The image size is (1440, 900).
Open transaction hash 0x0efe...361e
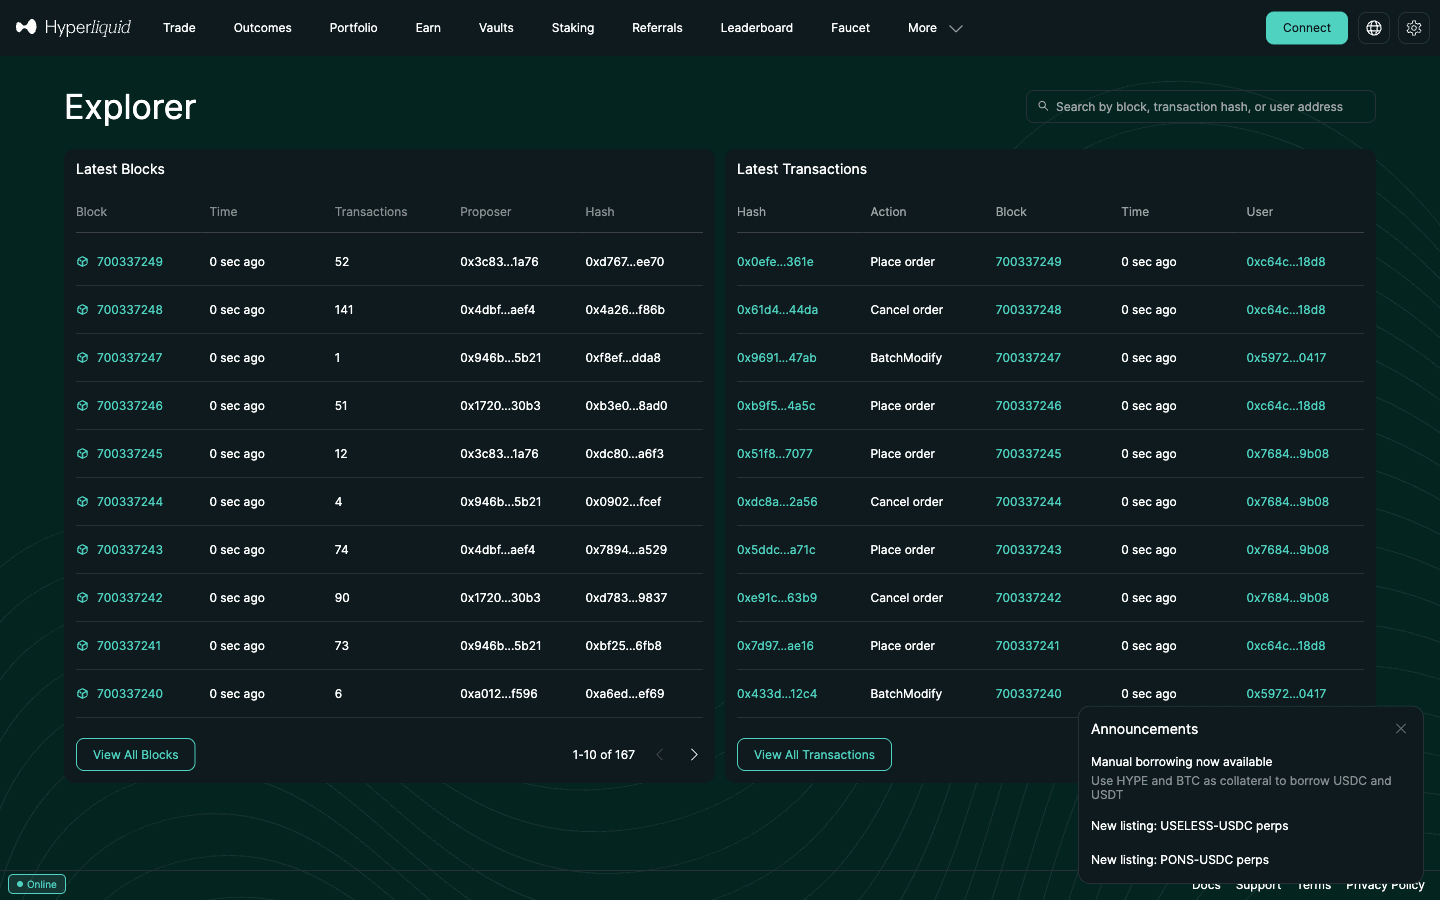775,262
